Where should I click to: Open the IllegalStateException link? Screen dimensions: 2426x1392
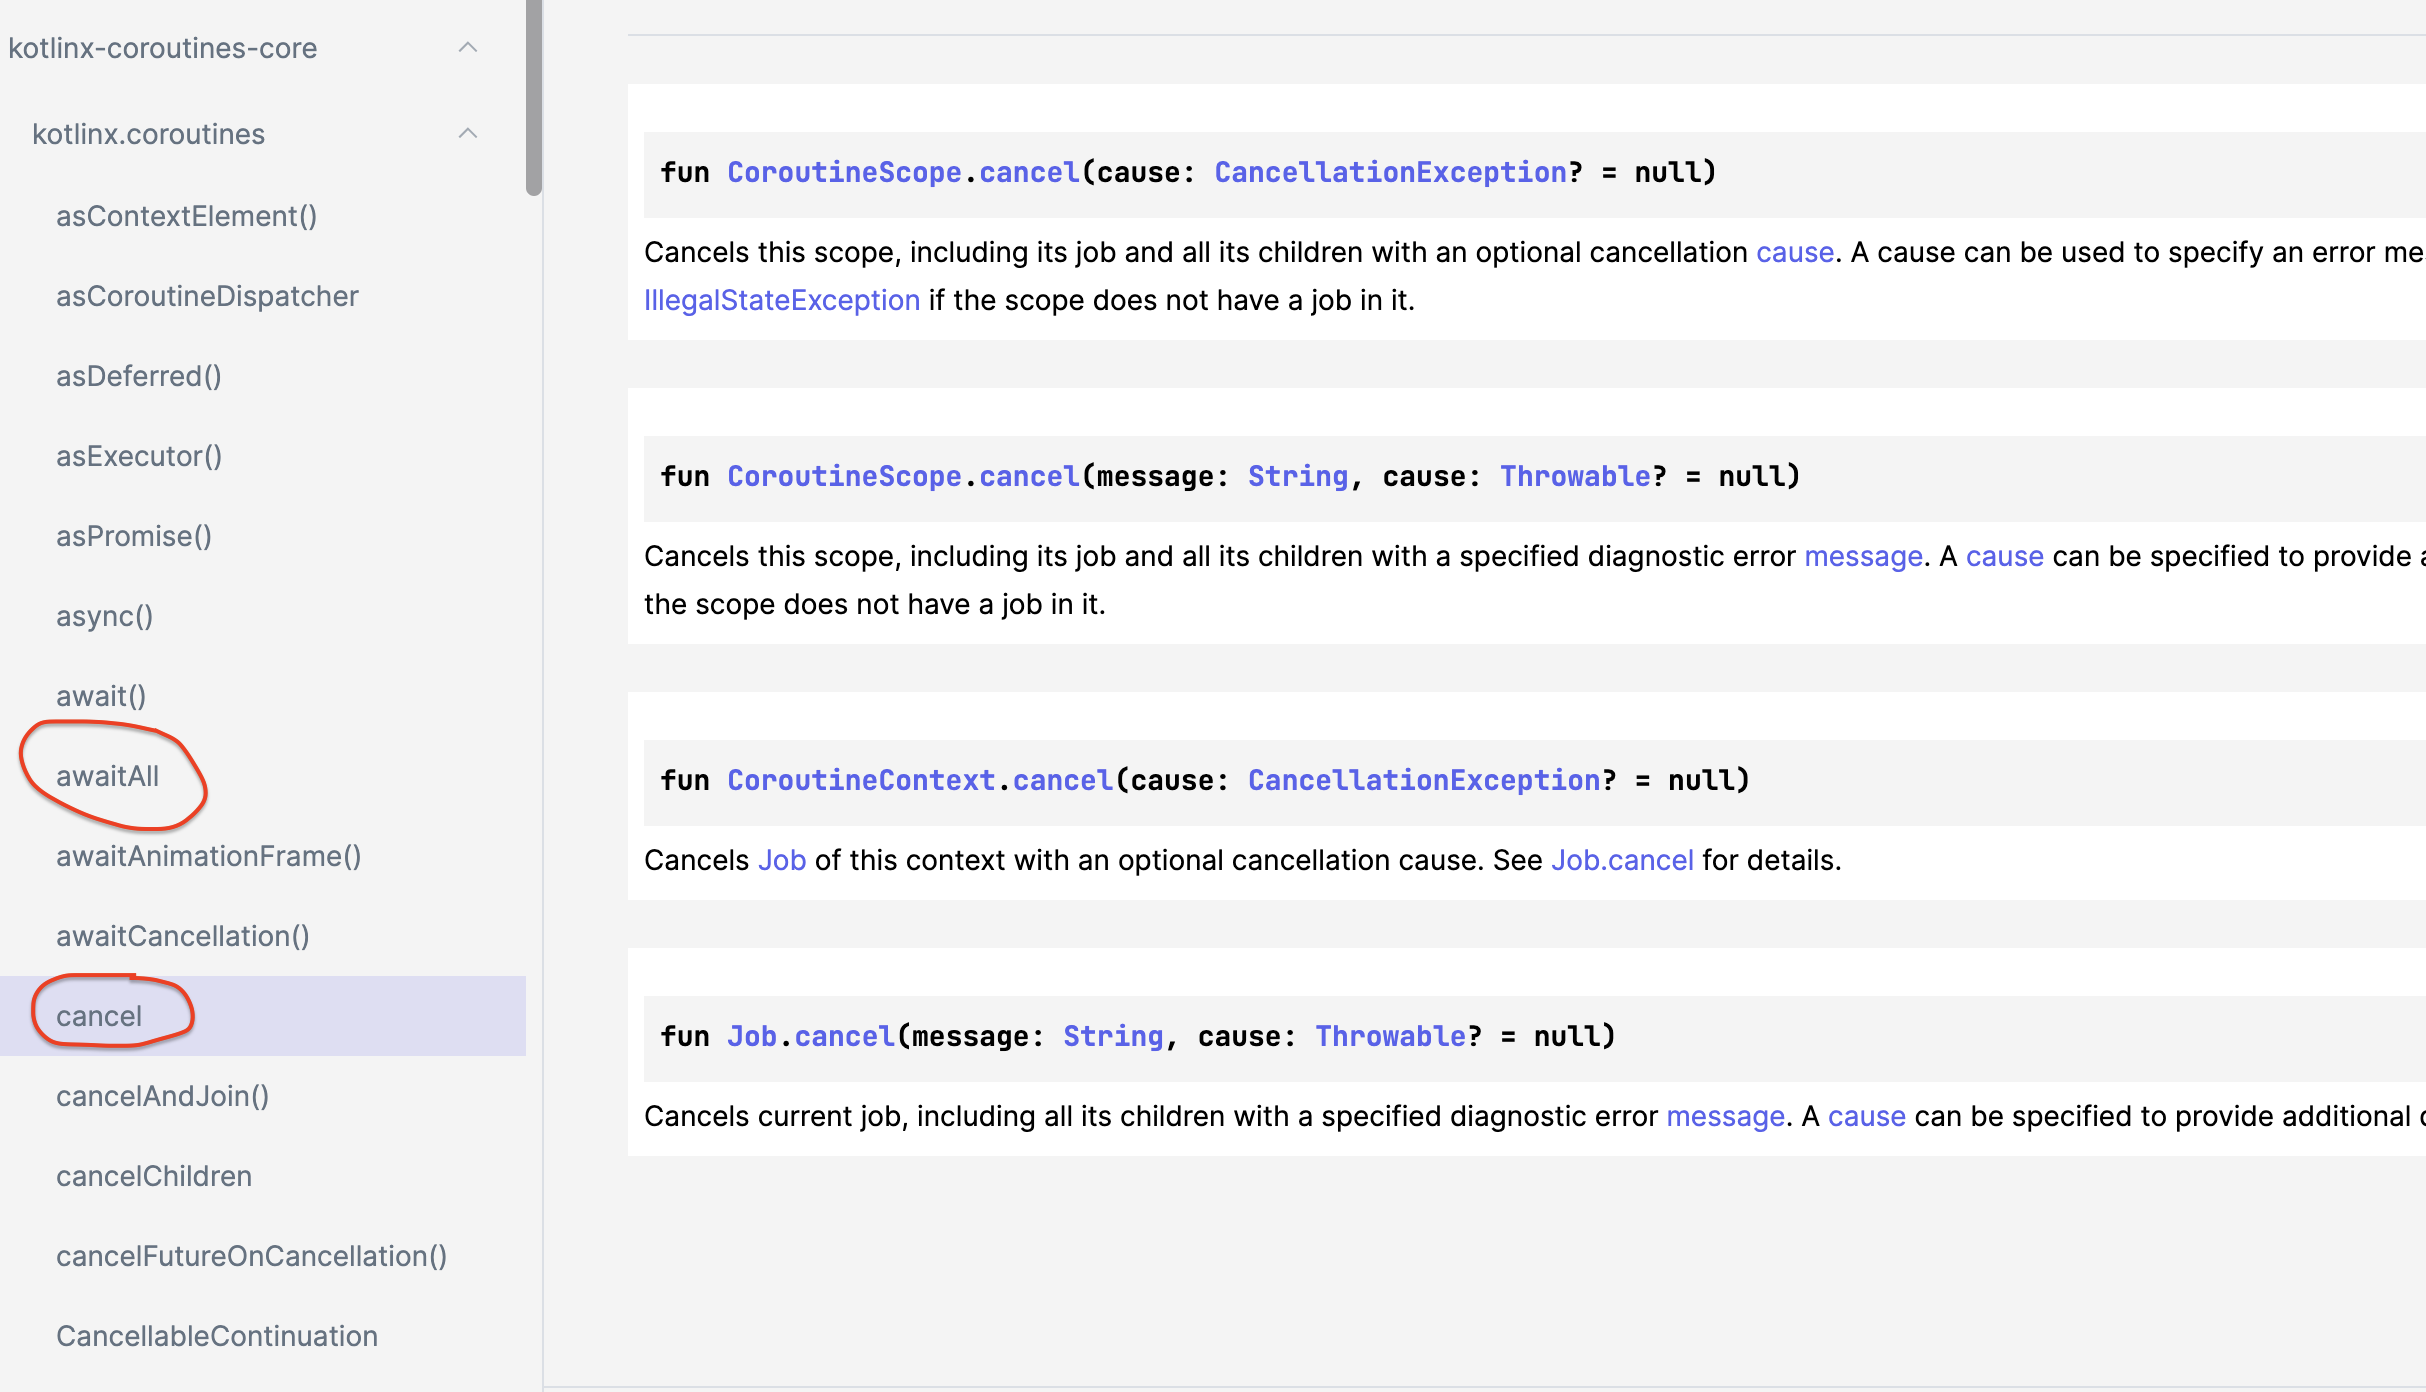click(782, 299)
